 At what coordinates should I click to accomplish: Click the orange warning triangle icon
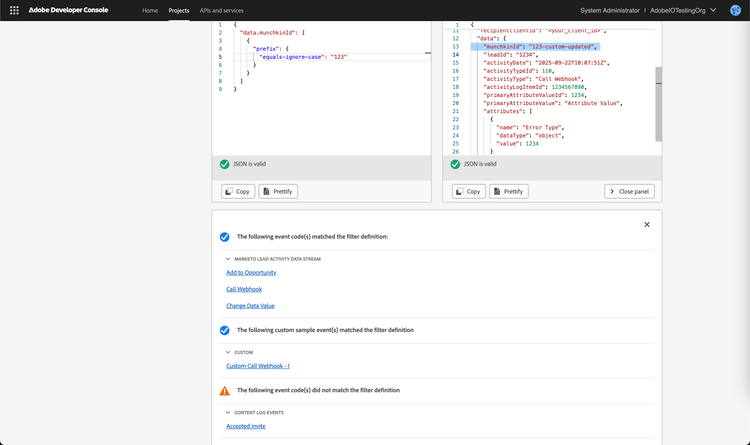[225, 390]
